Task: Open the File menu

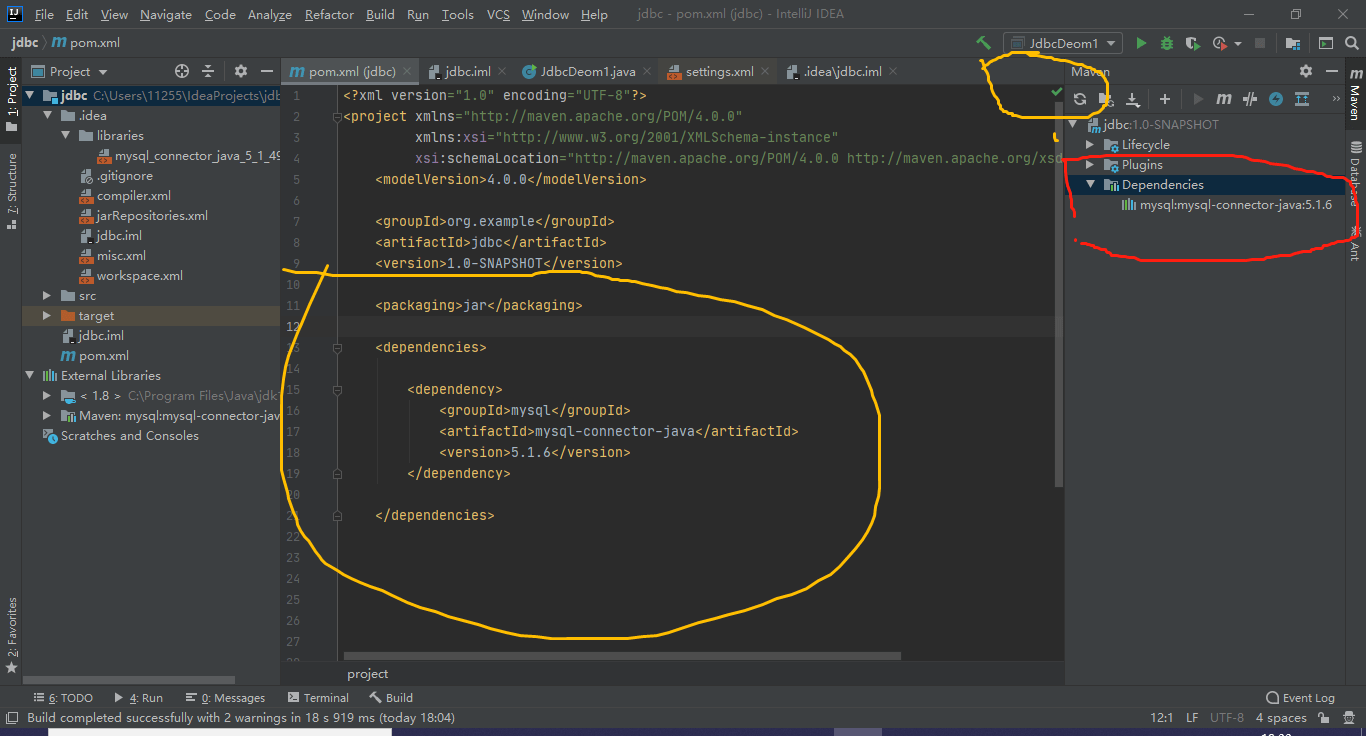Action: point(44,15)
